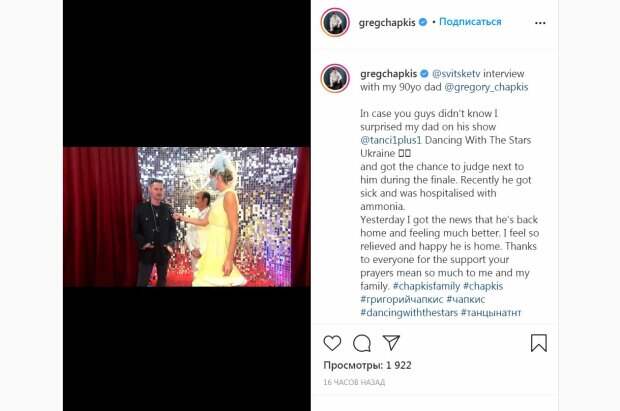Click the verified badge in the caption
The height and width of the screenshot is (411, 620).
[424, 74]
